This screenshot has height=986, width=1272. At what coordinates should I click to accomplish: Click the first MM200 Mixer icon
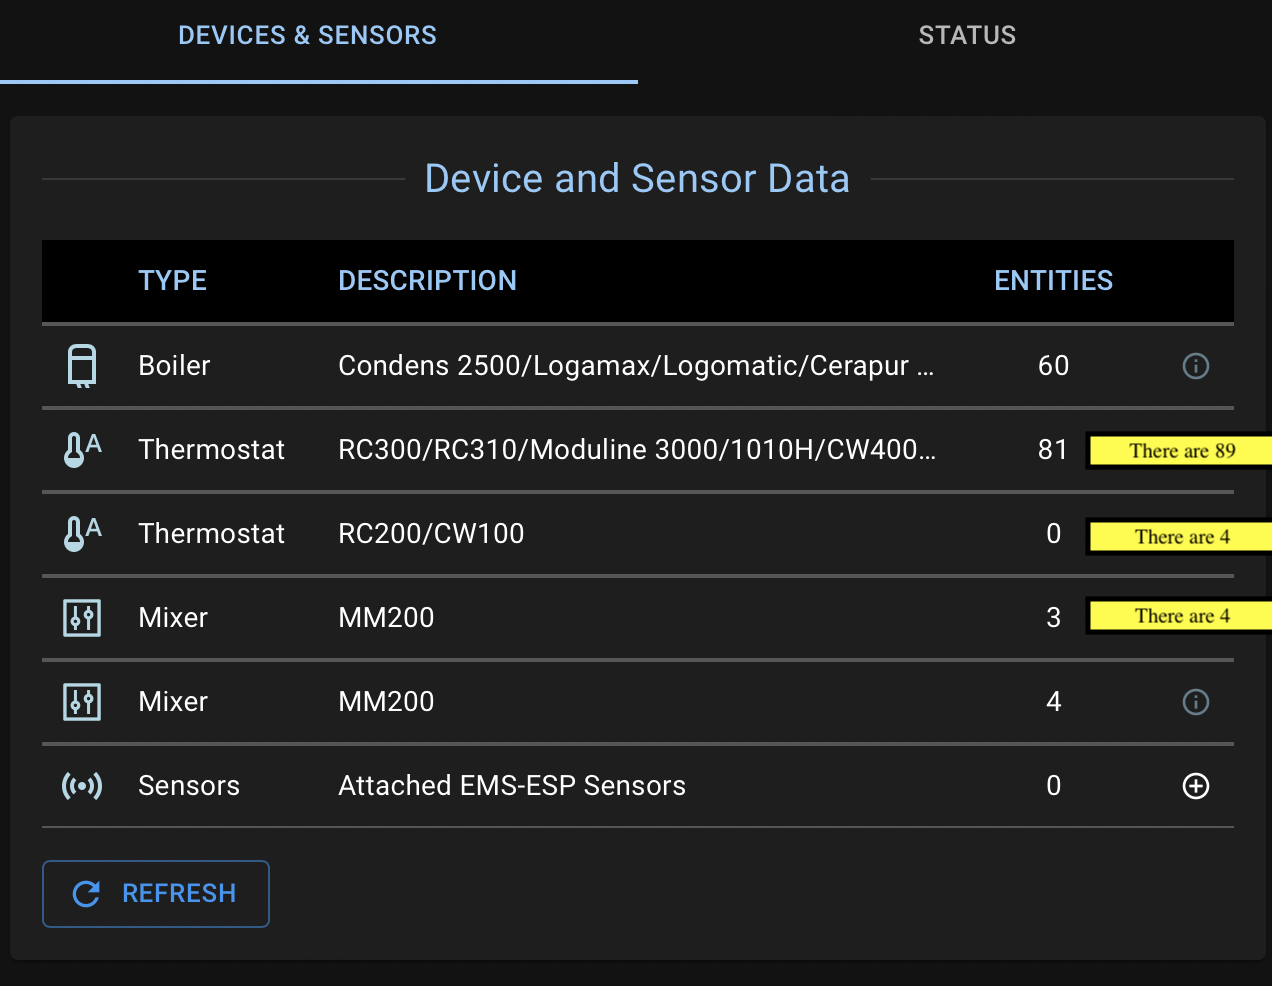point(81,617)
